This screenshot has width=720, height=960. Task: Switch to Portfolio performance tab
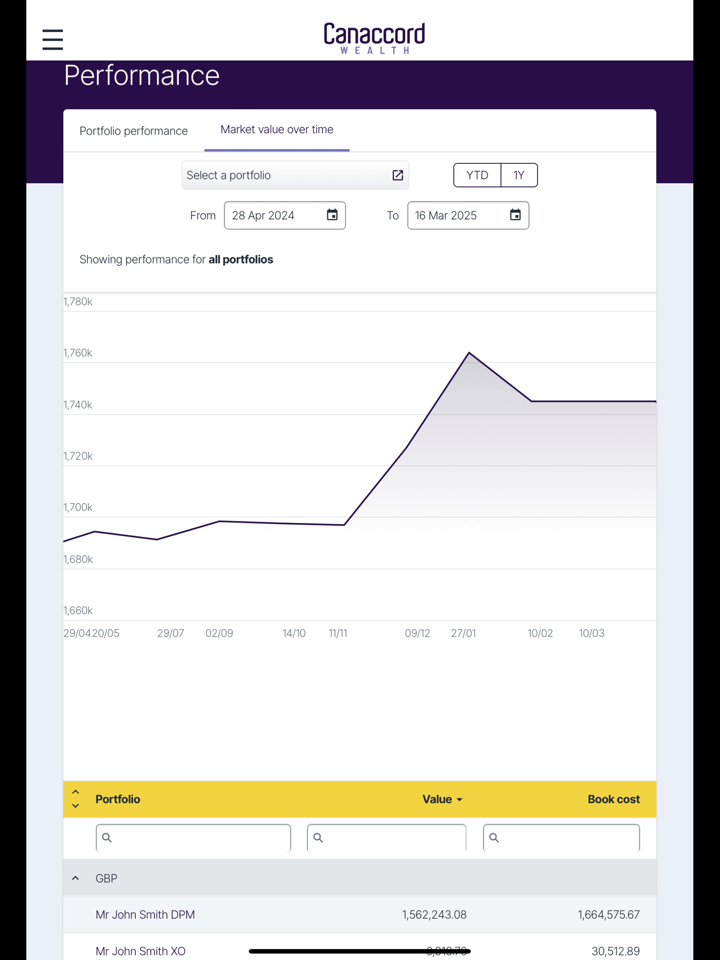tap(134, 131)
